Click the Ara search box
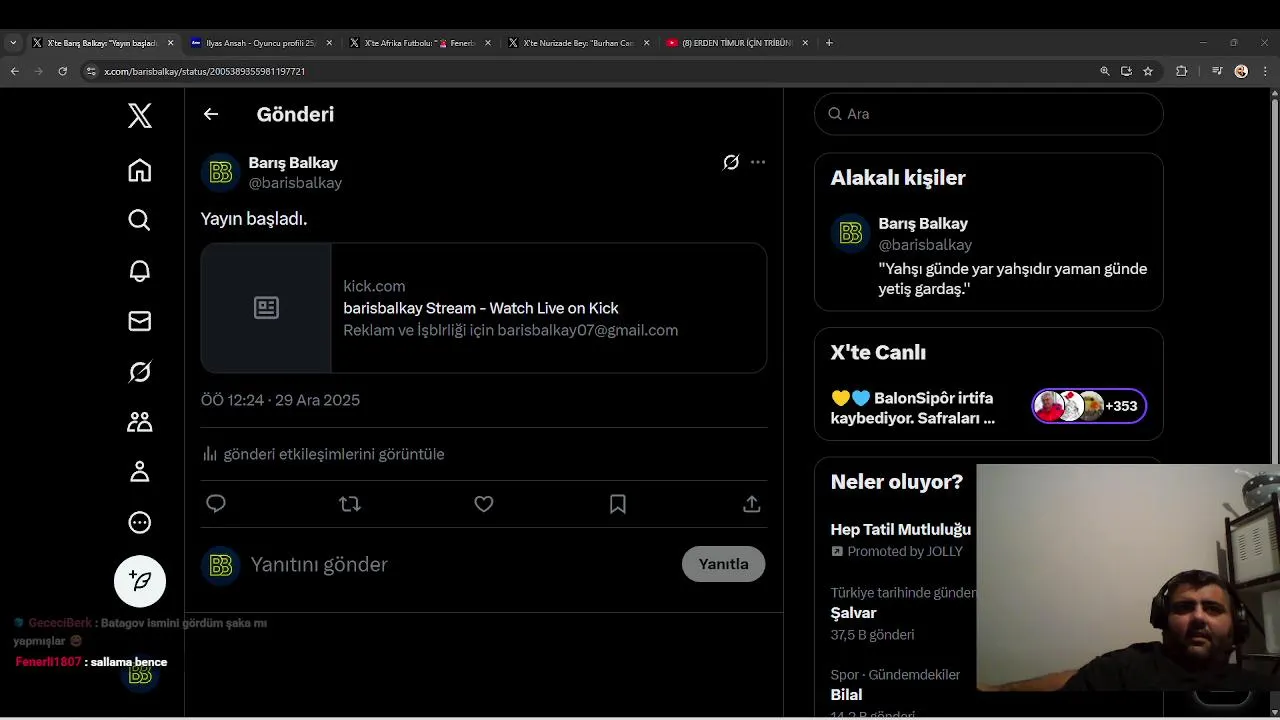The width and height of the screenshot is (1280, 720). (x=989, y=114)
